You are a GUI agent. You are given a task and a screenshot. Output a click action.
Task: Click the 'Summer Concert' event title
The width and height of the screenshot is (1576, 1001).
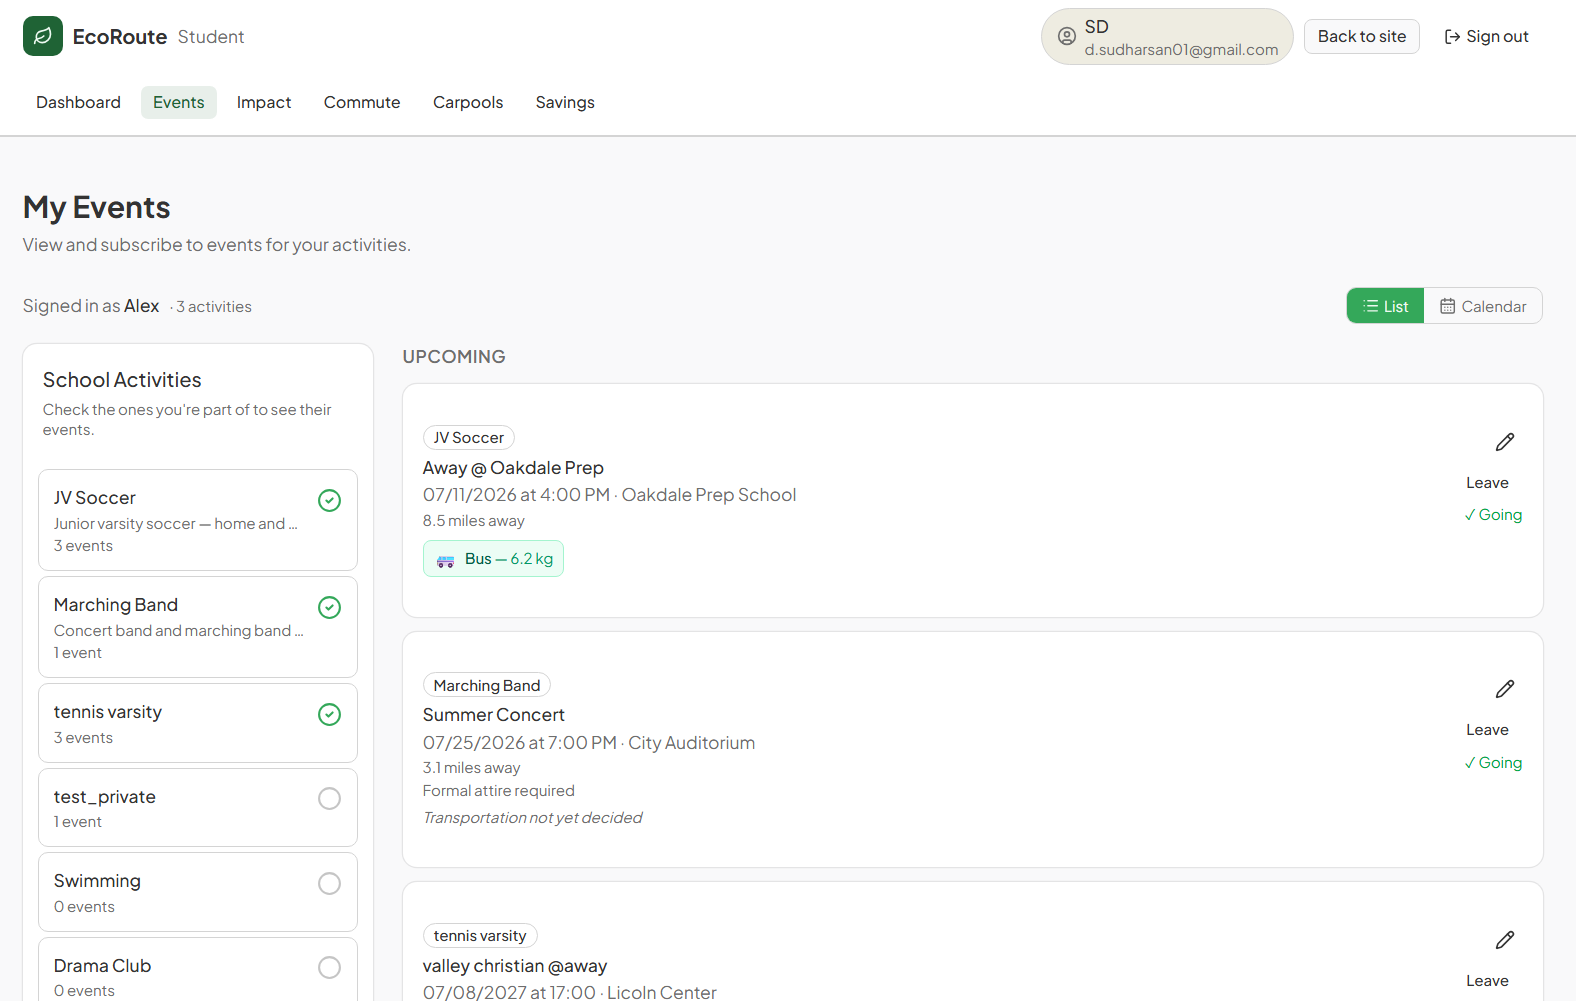(x=493, y=715)
